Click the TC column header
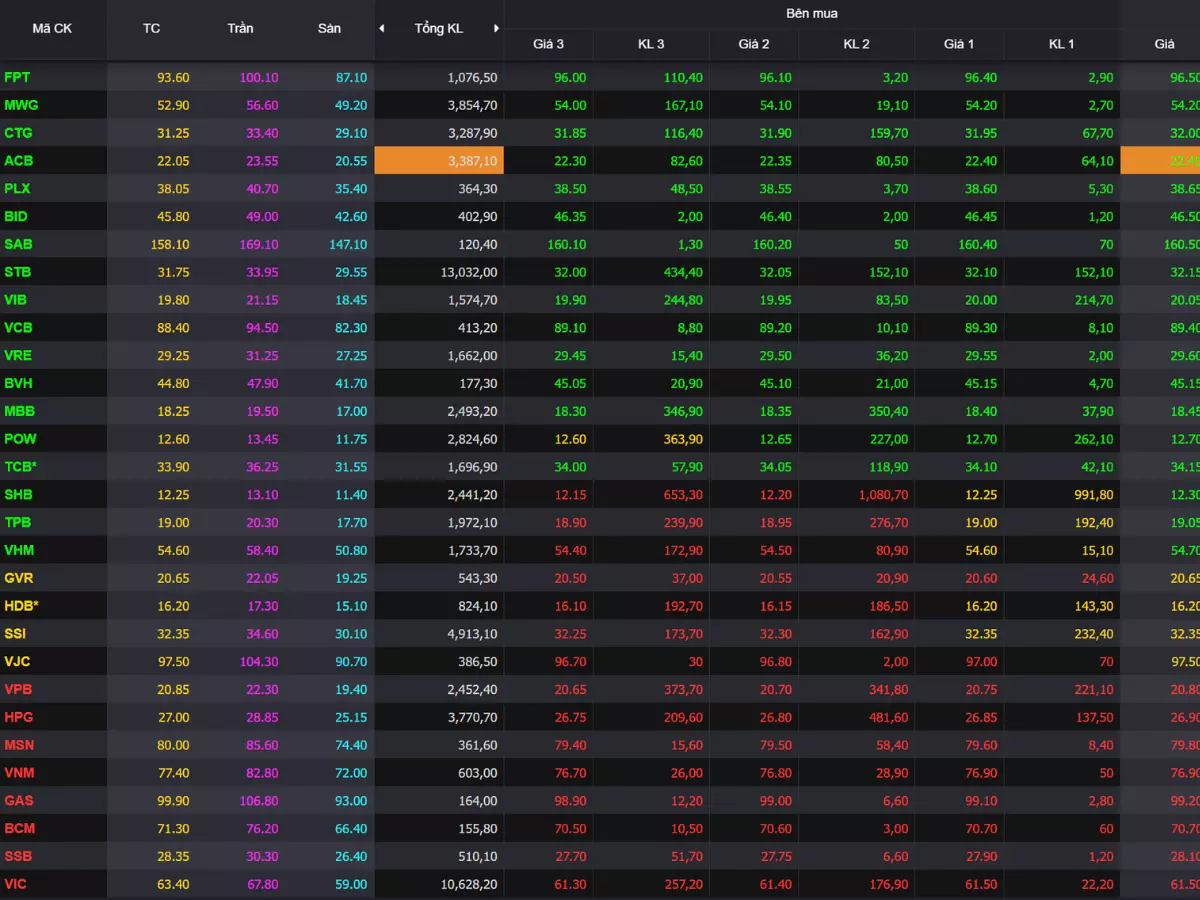The image size is (1200, 900). (151, 28)
